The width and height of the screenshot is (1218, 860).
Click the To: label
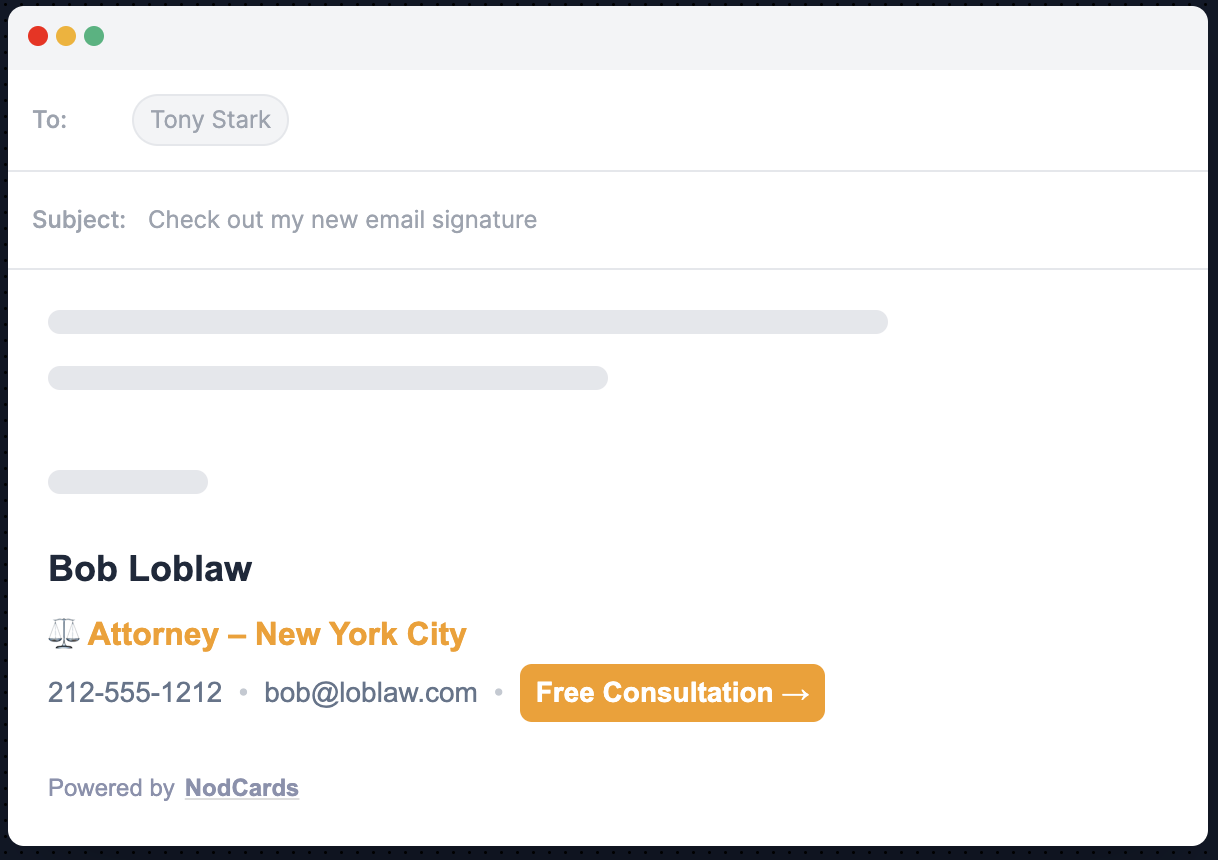(x=50, y=120)
